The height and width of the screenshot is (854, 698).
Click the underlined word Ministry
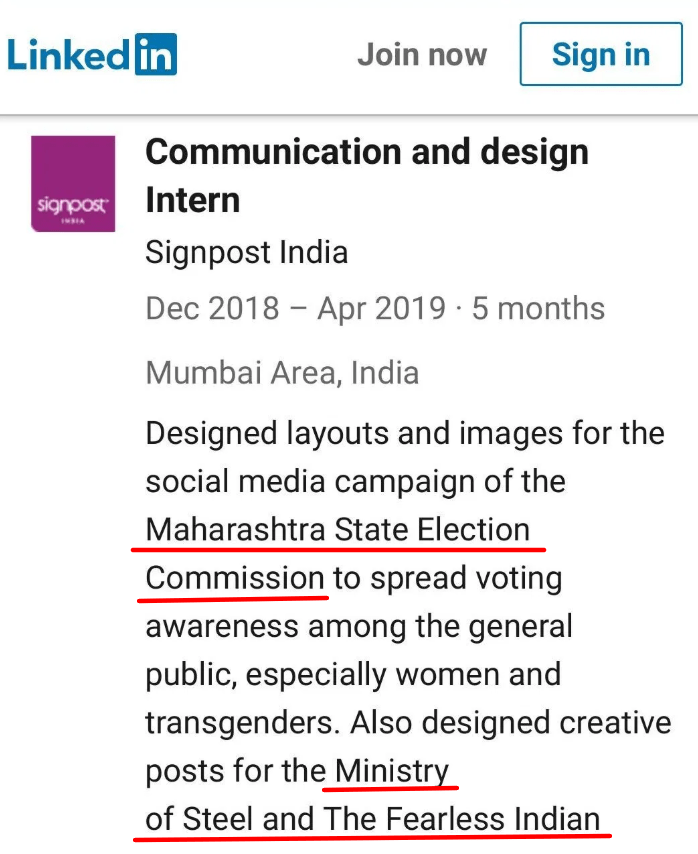tap(392, 771)
